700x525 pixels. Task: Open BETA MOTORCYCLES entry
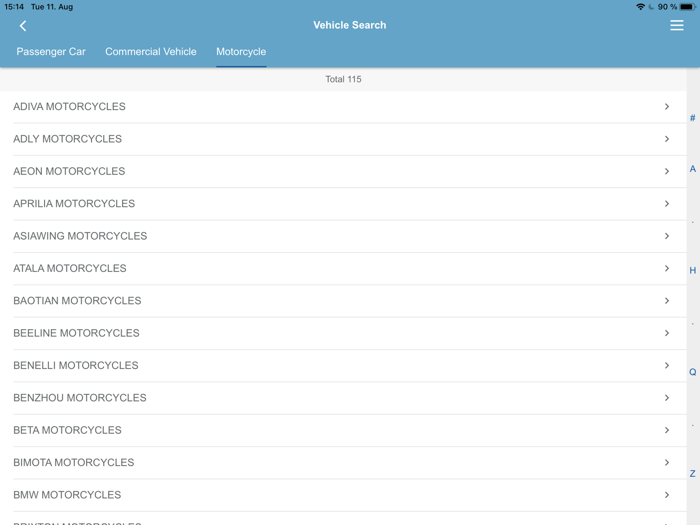(x=343, y=430)
